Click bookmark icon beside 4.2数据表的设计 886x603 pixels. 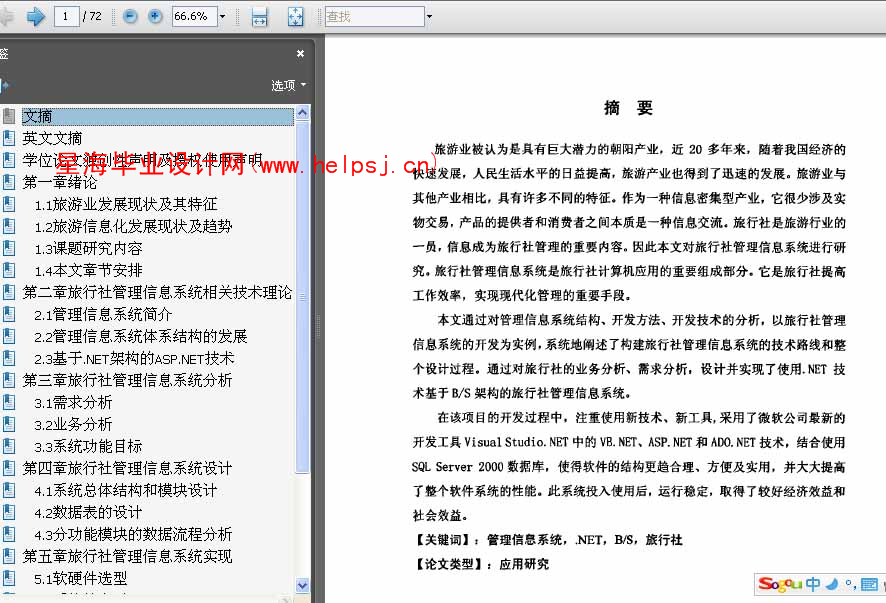(8, 513)
